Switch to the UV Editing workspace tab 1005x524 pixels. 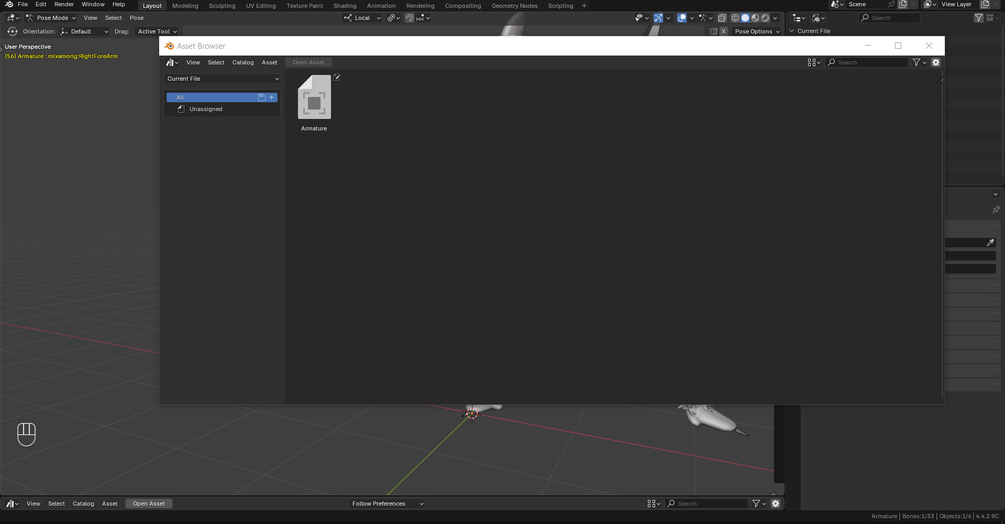tap(261, 6)
